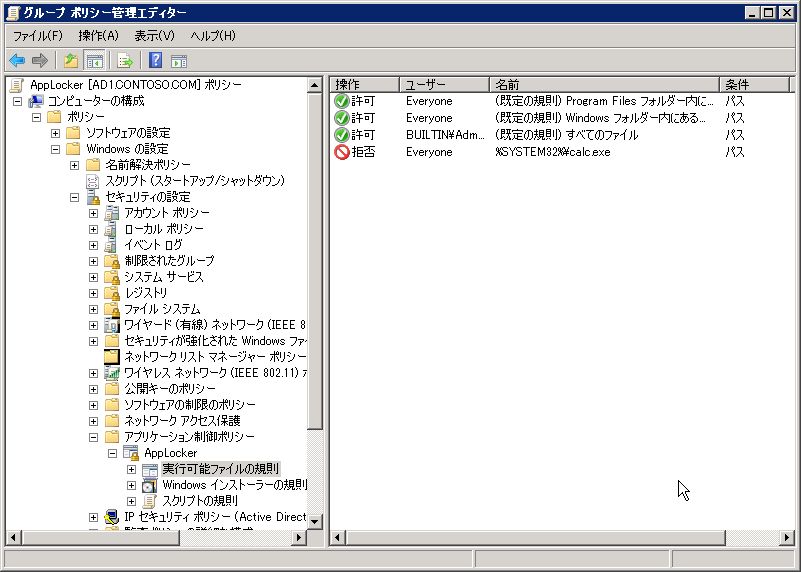Select the (既定の規則) すべてのファイル rule

[x=566, y=135]
